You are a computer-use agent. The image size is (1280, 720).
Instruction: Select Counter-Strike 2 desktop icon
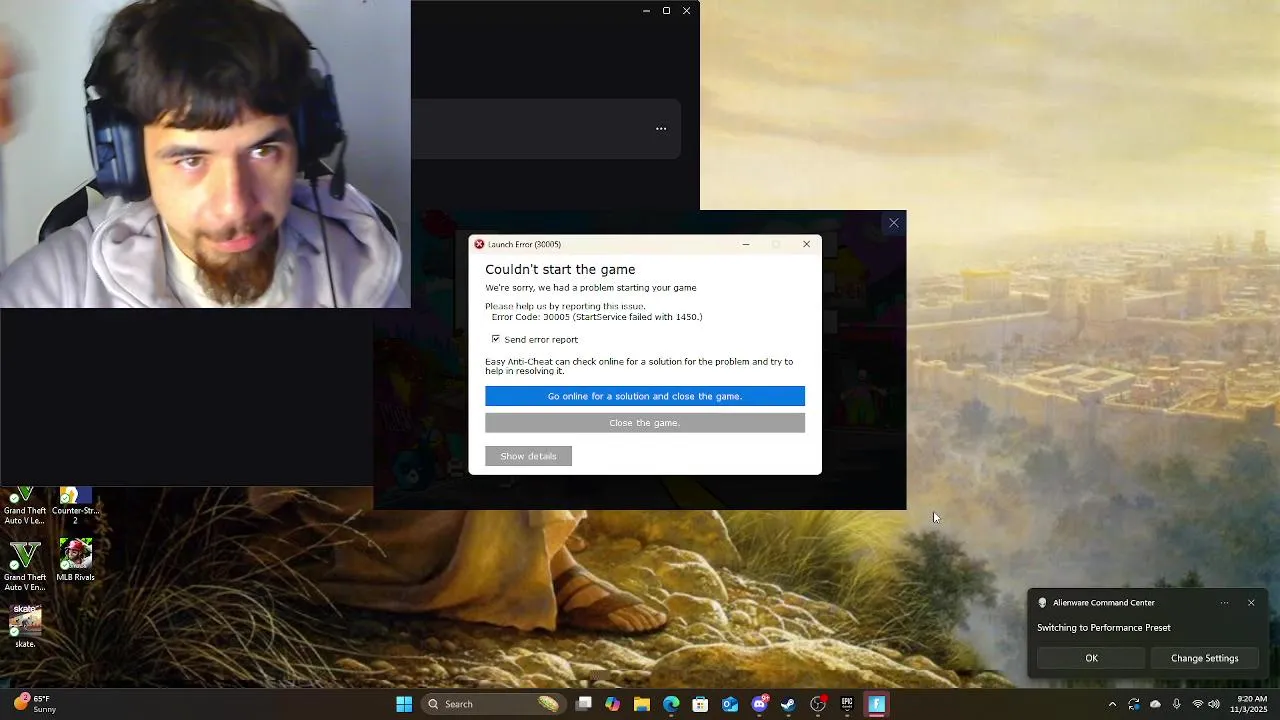[75, 507]
